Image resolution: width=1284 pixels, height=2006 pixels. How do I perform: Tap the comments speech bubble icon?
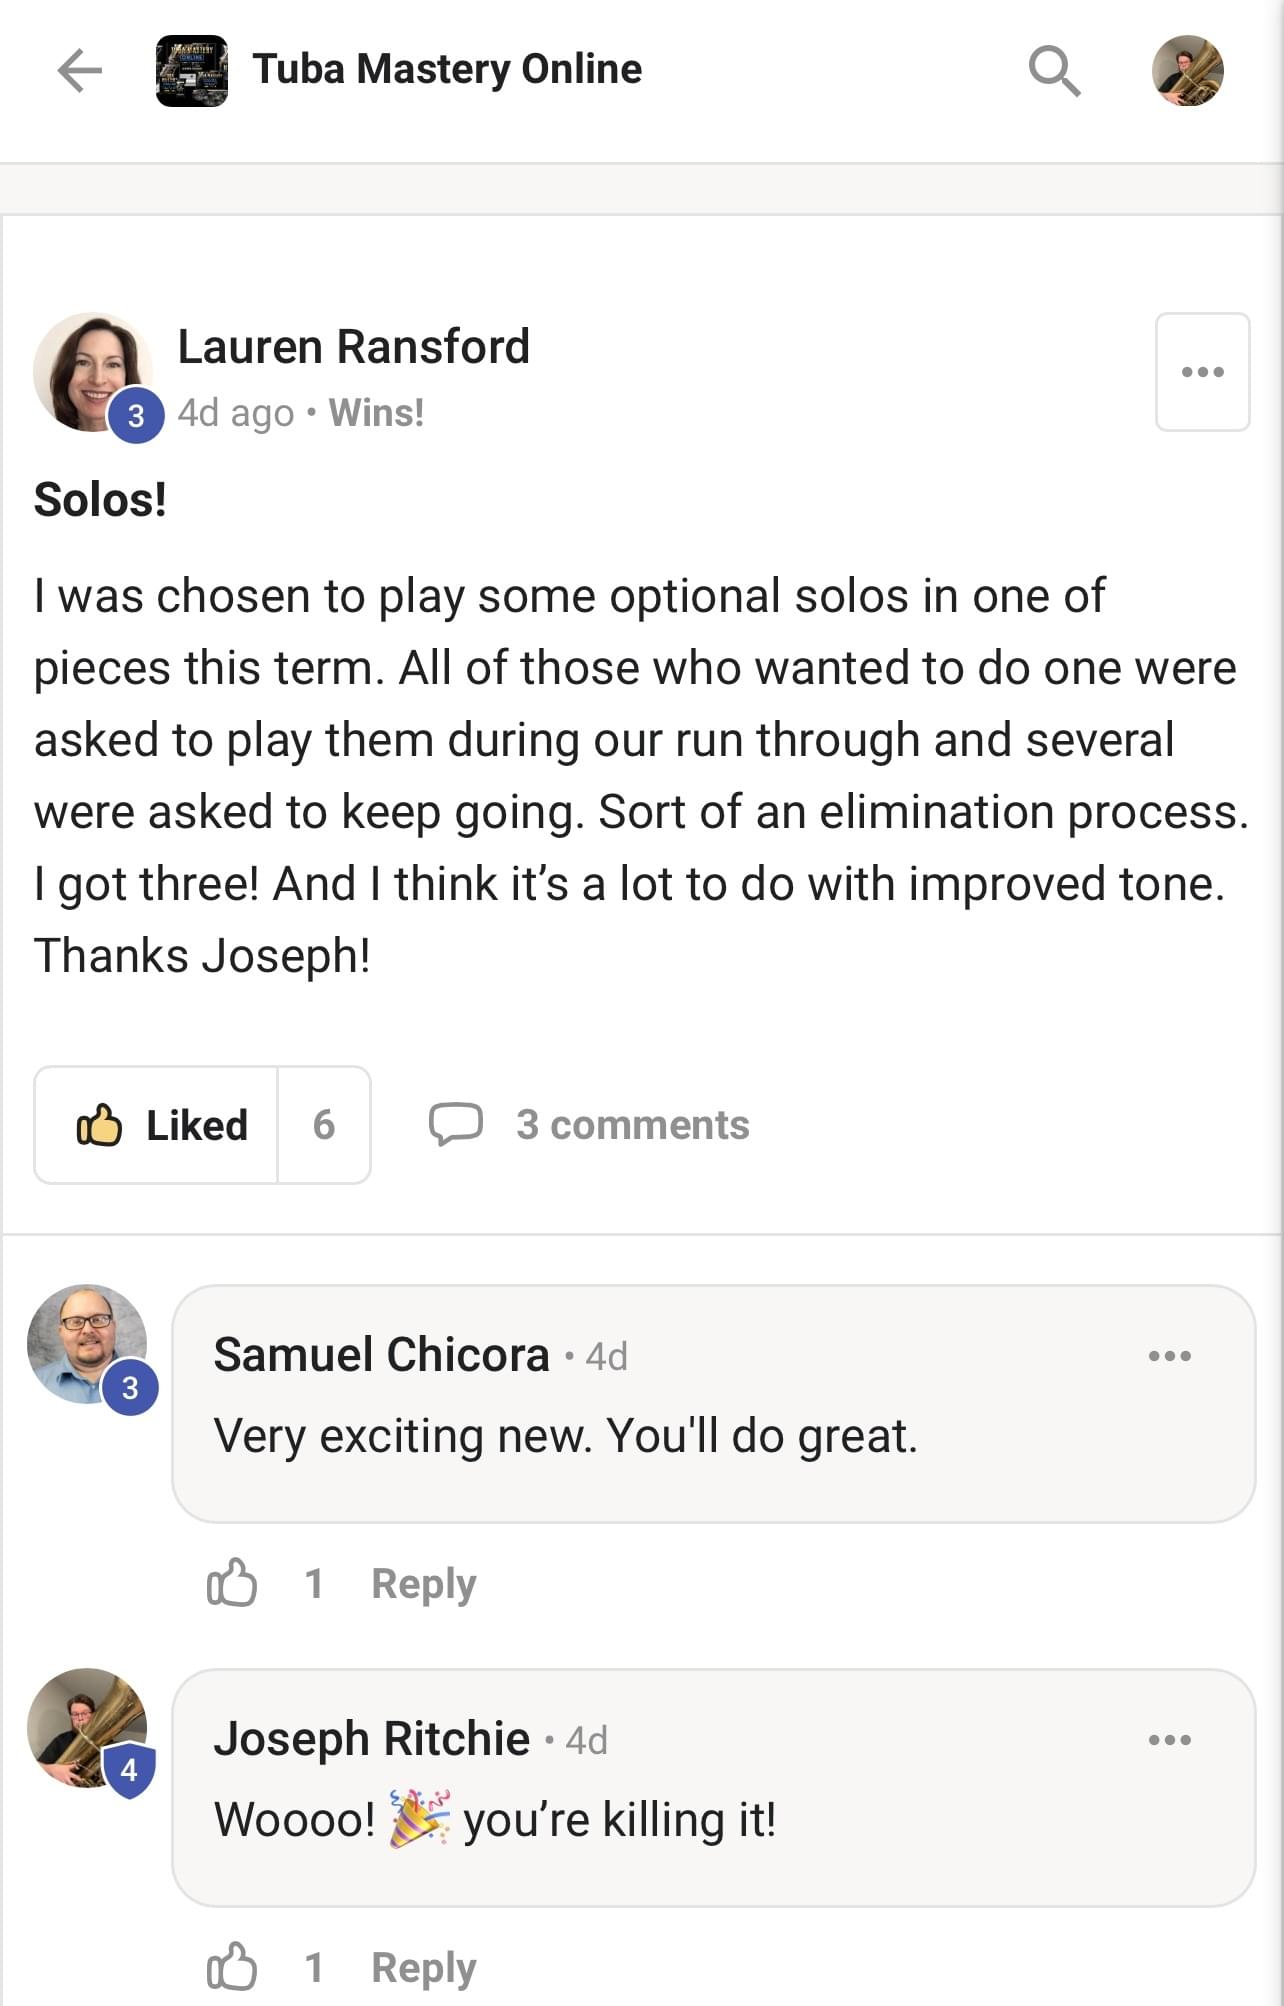coord(456,1124)
